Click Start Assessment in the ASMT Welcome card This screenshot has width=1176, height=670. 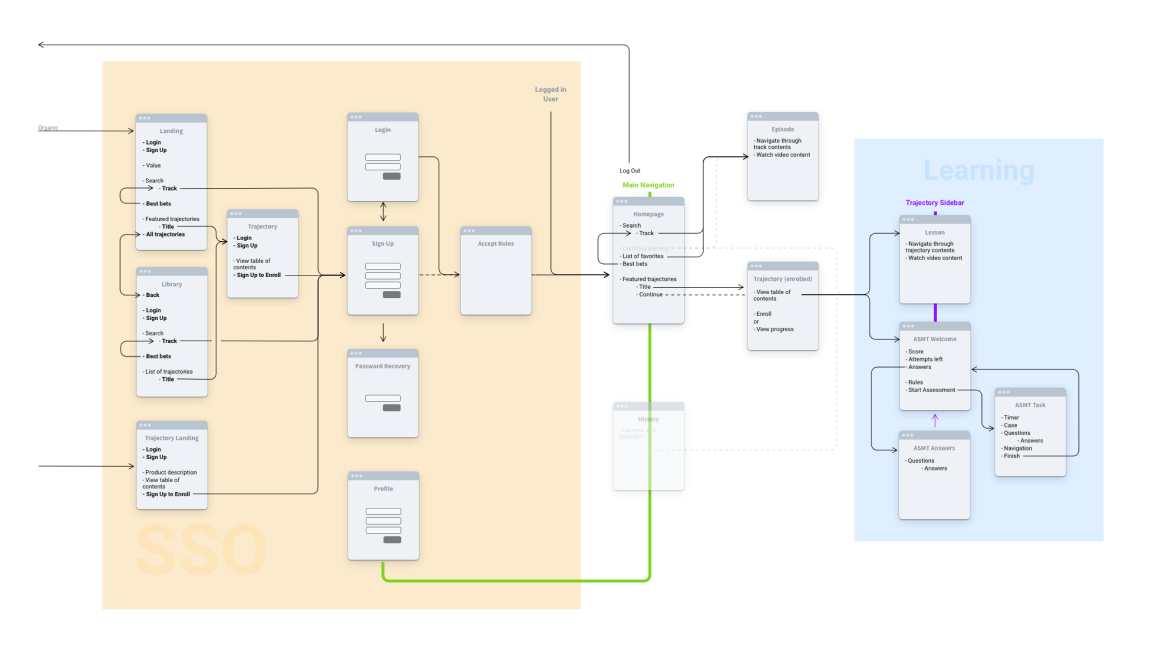pos(931,390)
